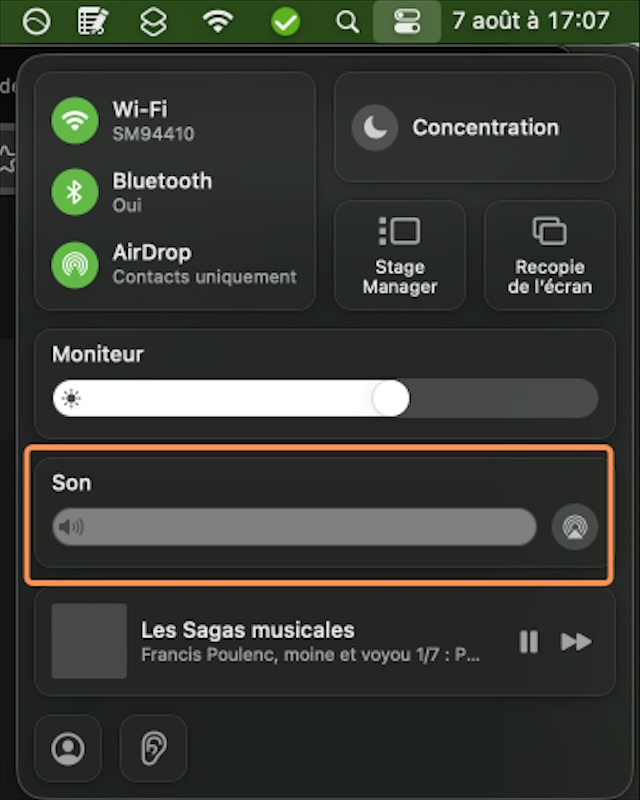The image size is (640, 800).
Task: Open the user account switcher icon
Action: coord(68,748)
